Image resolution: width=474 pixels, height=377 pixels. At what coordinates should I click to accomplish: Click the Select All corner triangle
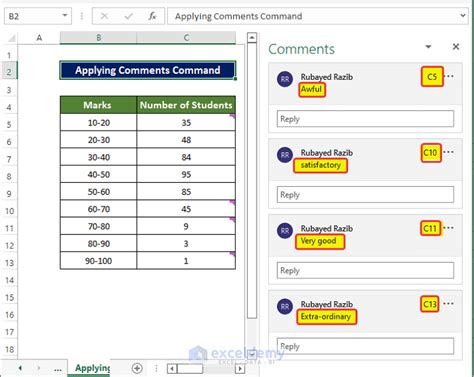pyautogui.click(x=11, y=38)
